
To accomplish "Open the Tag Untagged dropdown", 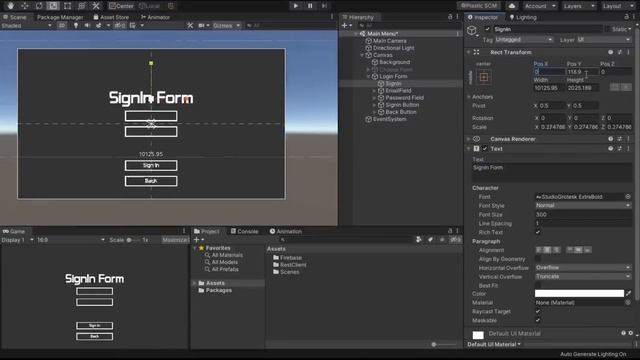I will tap(524, 40).
